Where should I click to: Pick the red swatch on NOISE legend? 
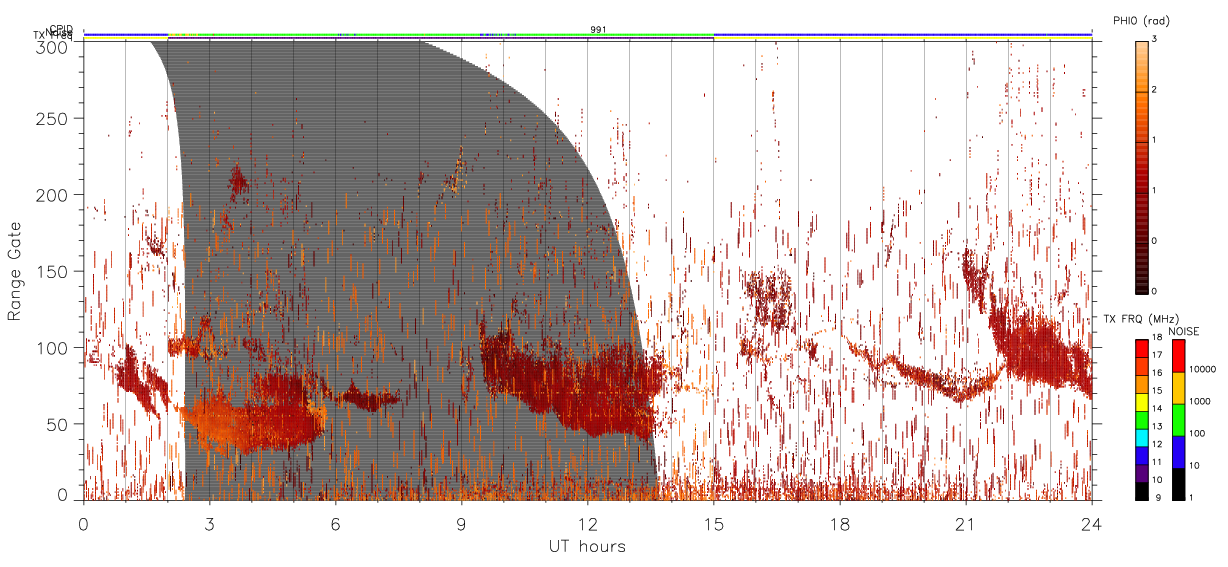tap(1178, 356)
